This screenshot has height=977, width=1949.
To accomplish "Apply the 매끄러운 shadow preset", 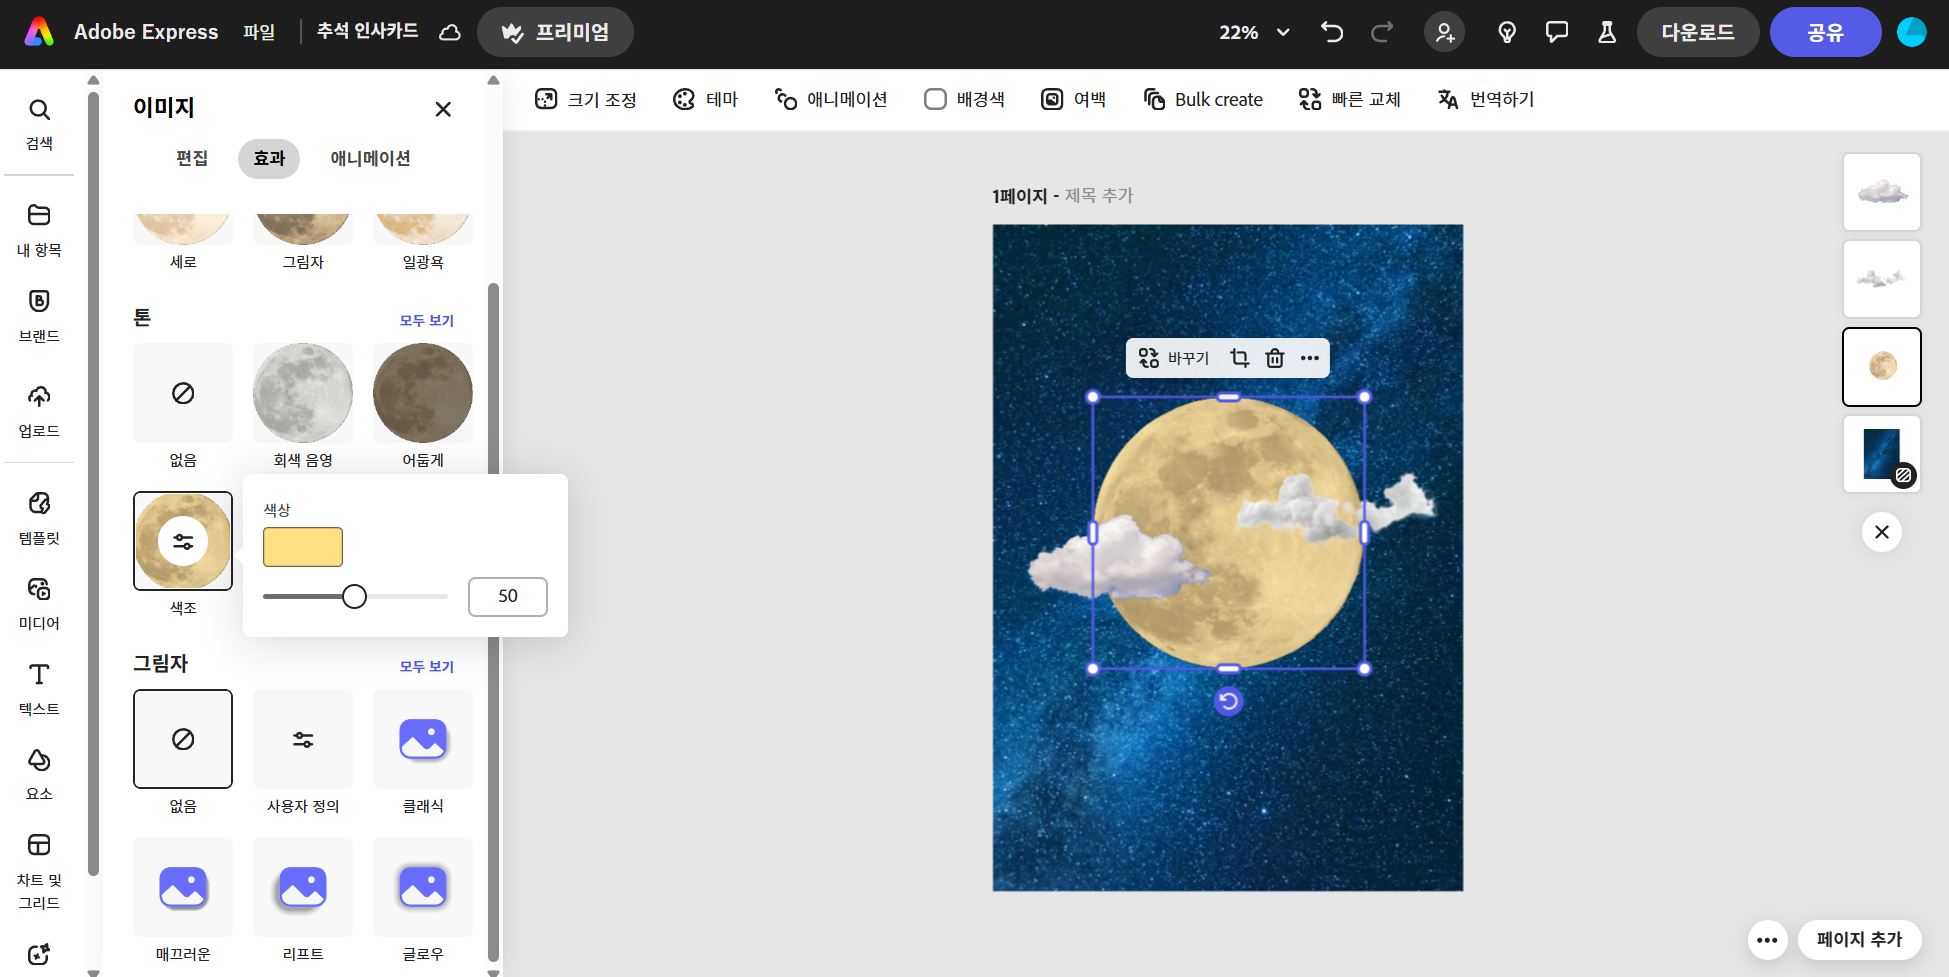I will 183,887.
